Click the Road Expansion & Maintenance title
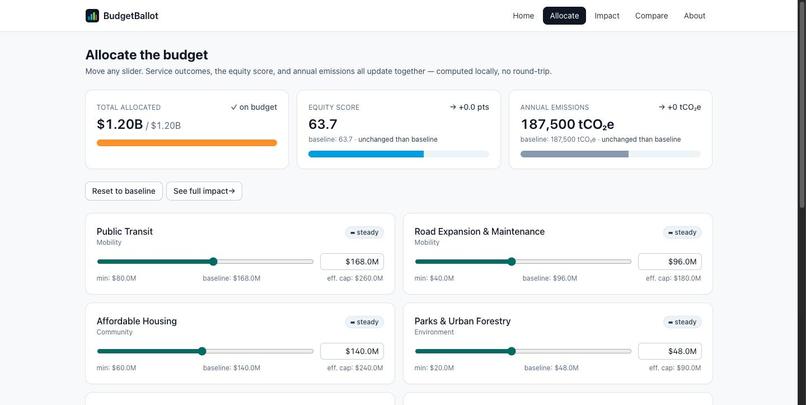Screen dimensions: 806x405 480,231
